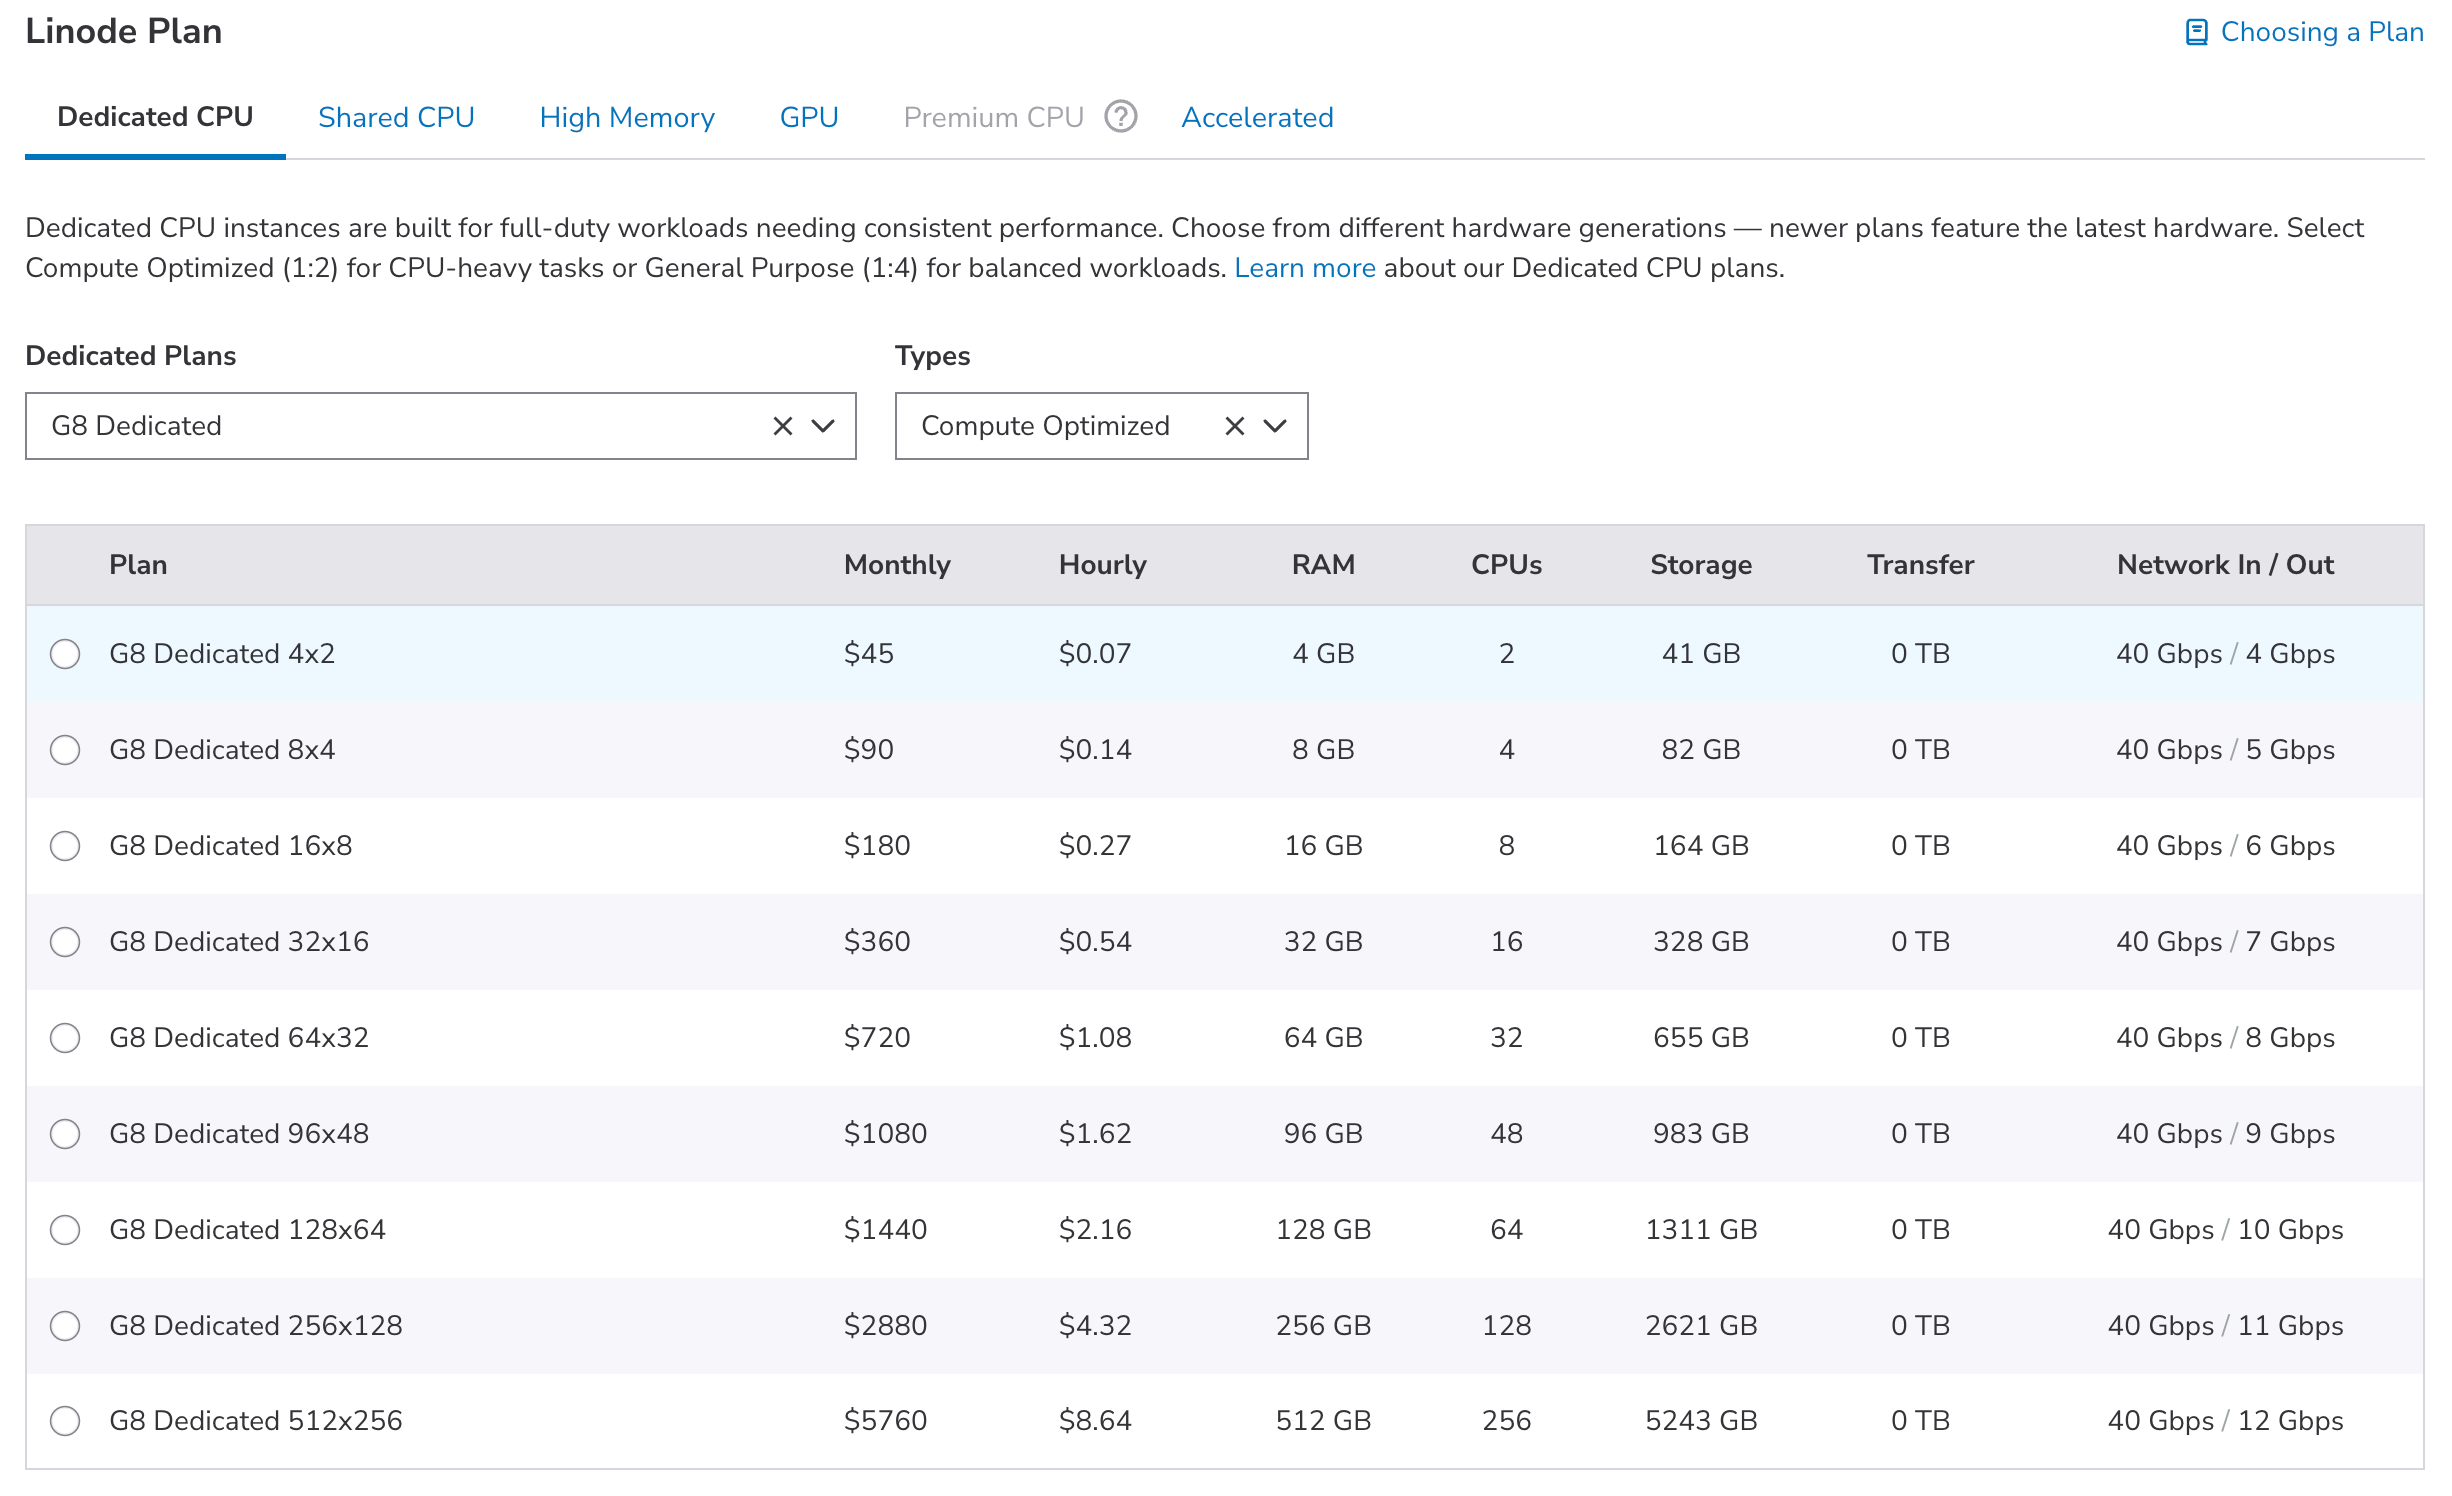The image size is (2452, 1496).
Task: Clear the G8 Dedicated plan selection
Action: pos(783,426)
